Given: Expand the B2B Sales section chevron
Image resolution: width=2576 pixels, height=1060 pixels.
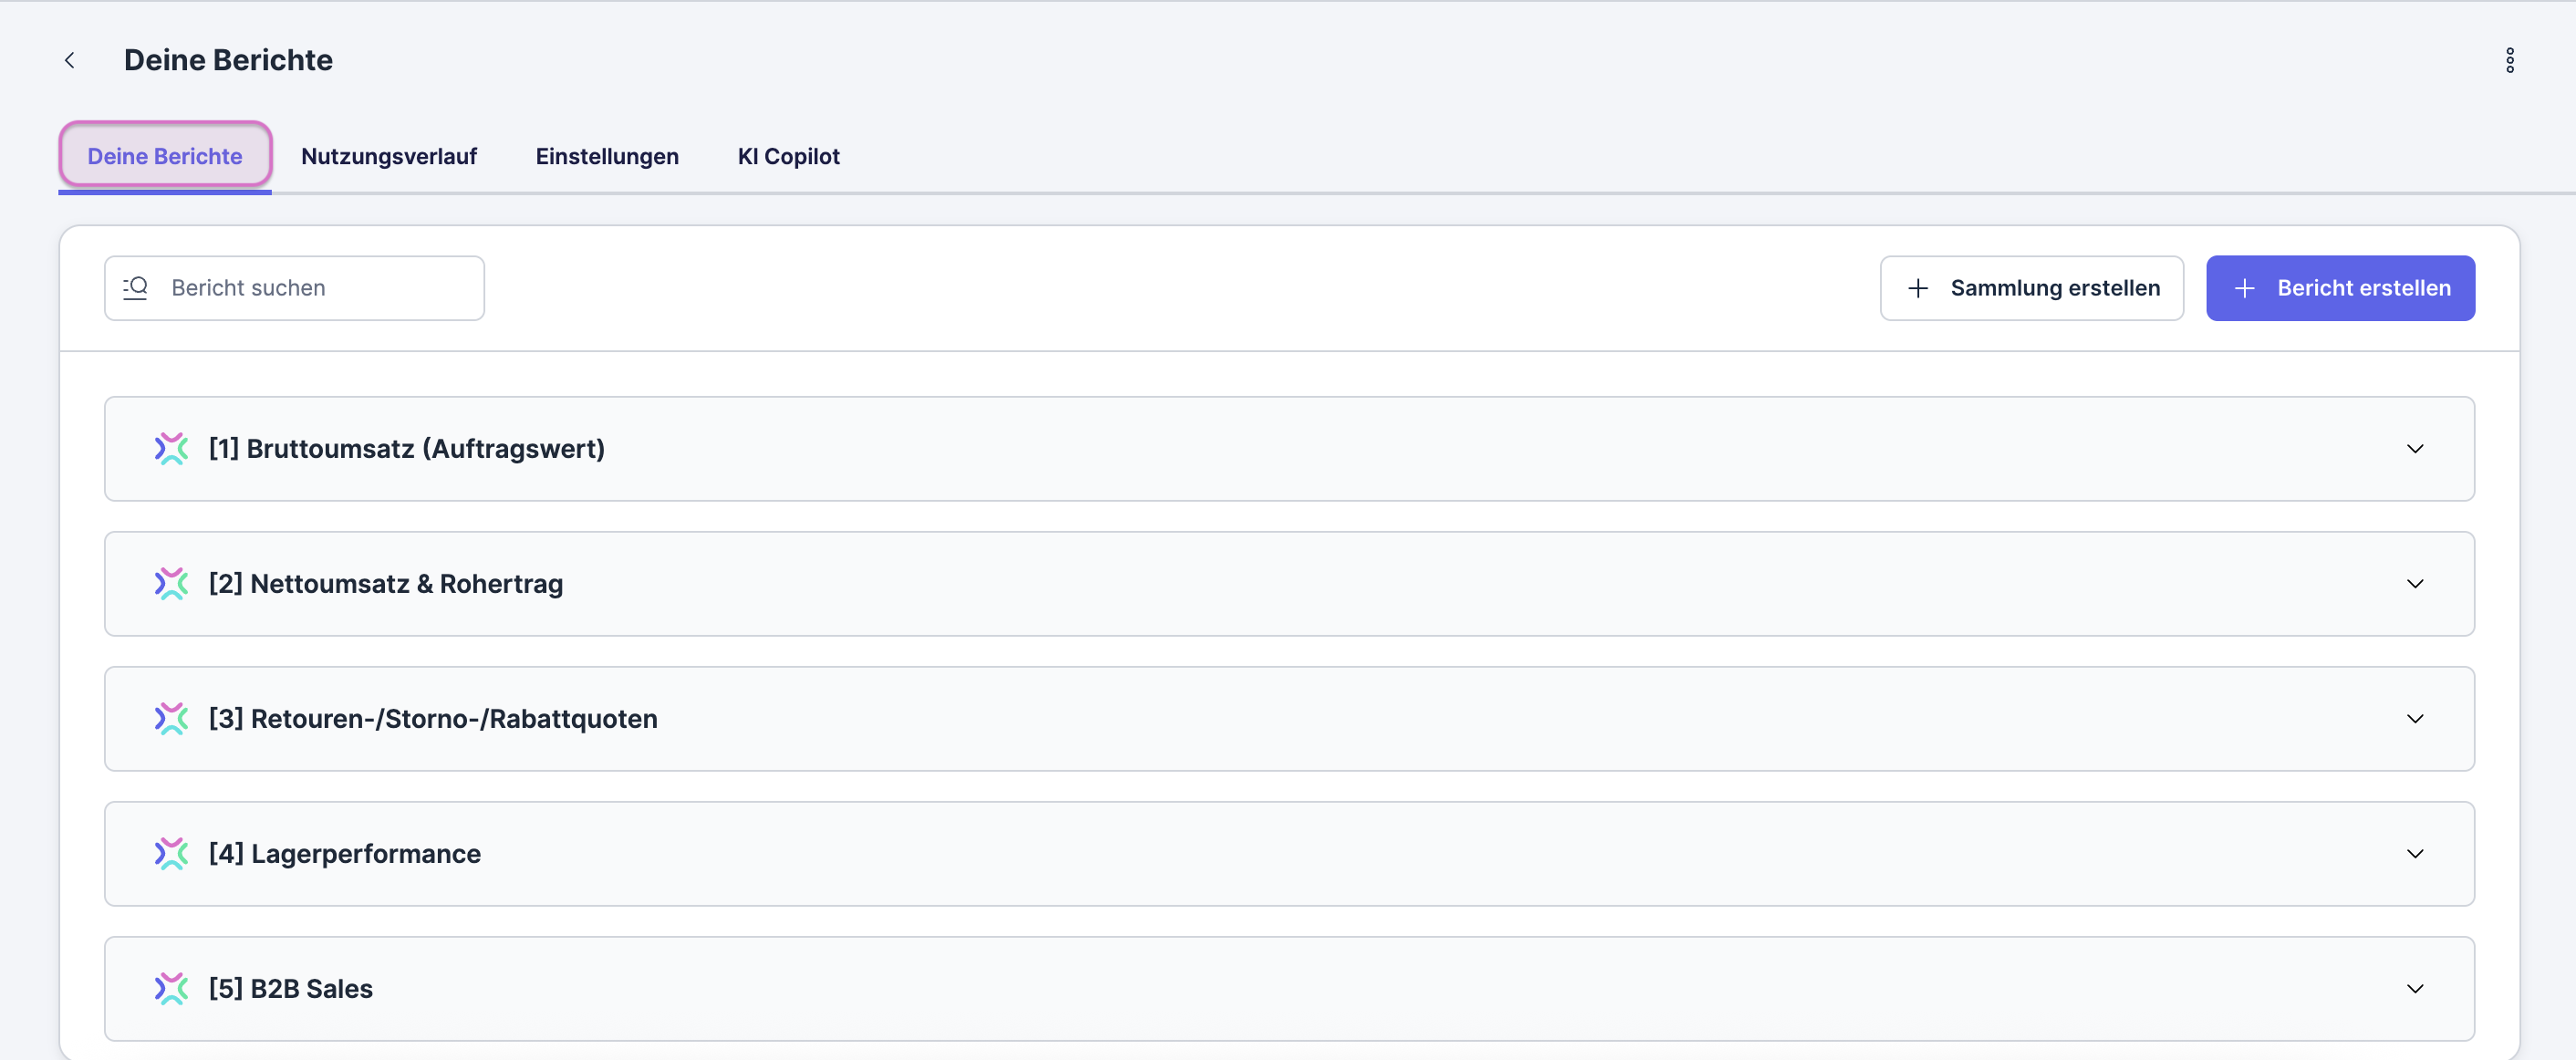Looking at the screenshot, I should coord(2414,989).
